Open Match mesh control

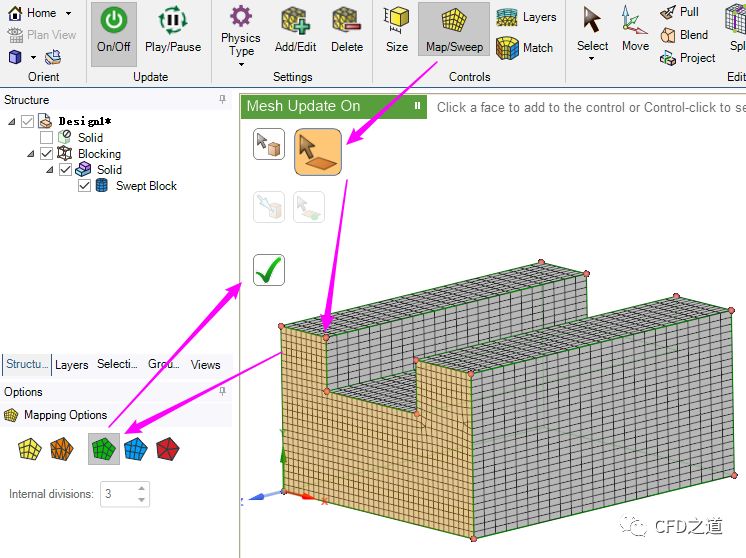(x=524, y=48)
